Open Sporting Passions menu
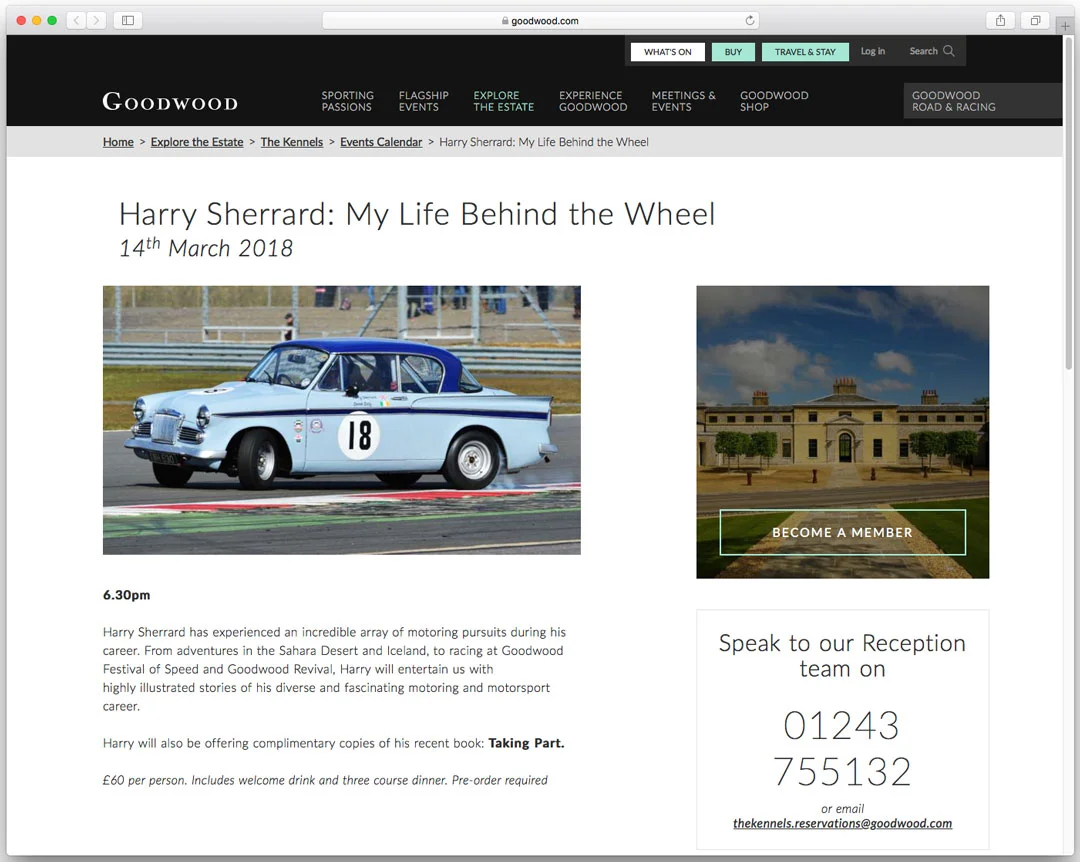Image resolution: width=1080 pixels, height=862 pixels. pyautogui.click(x=347, y=101)
